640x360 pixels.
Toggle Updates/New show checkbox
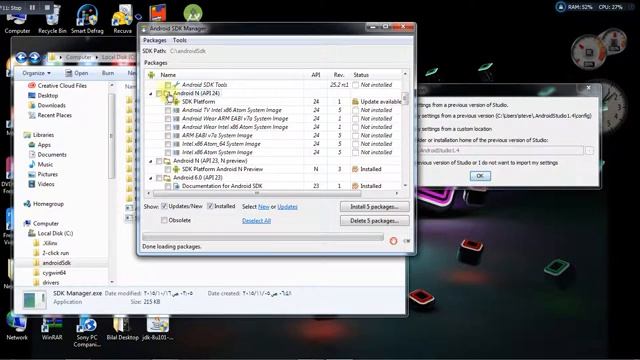pos(164,207)
